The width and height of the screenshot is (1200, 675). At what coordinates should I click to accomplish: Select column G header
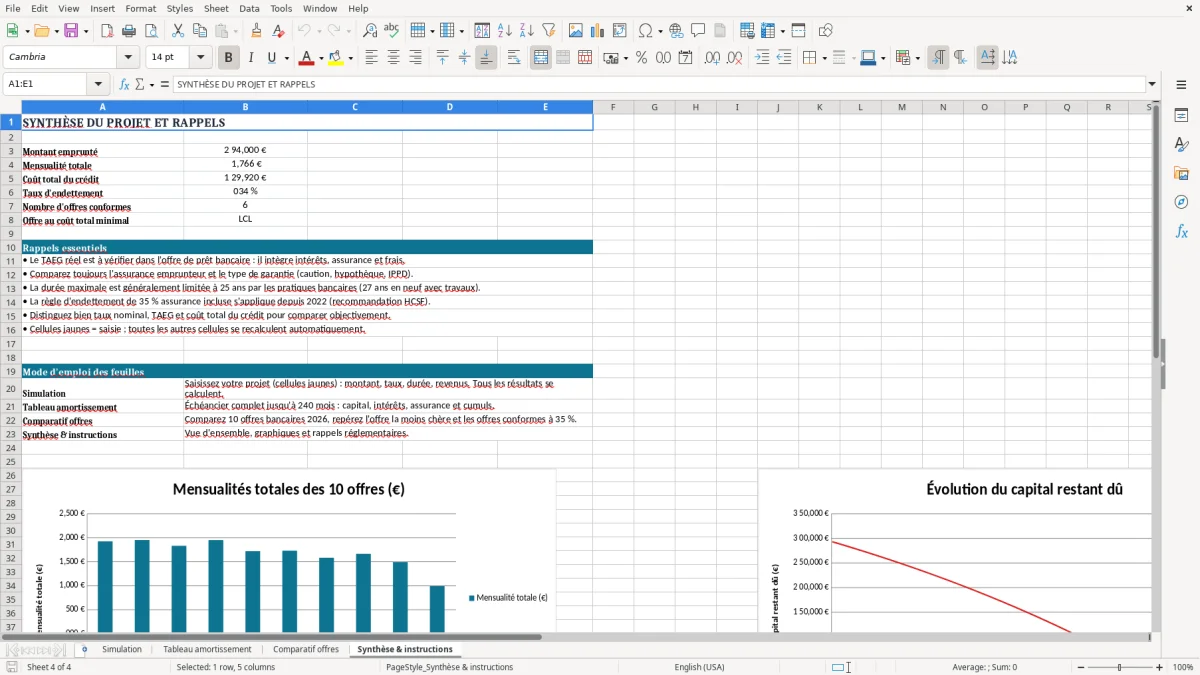(x=654, y=107)
